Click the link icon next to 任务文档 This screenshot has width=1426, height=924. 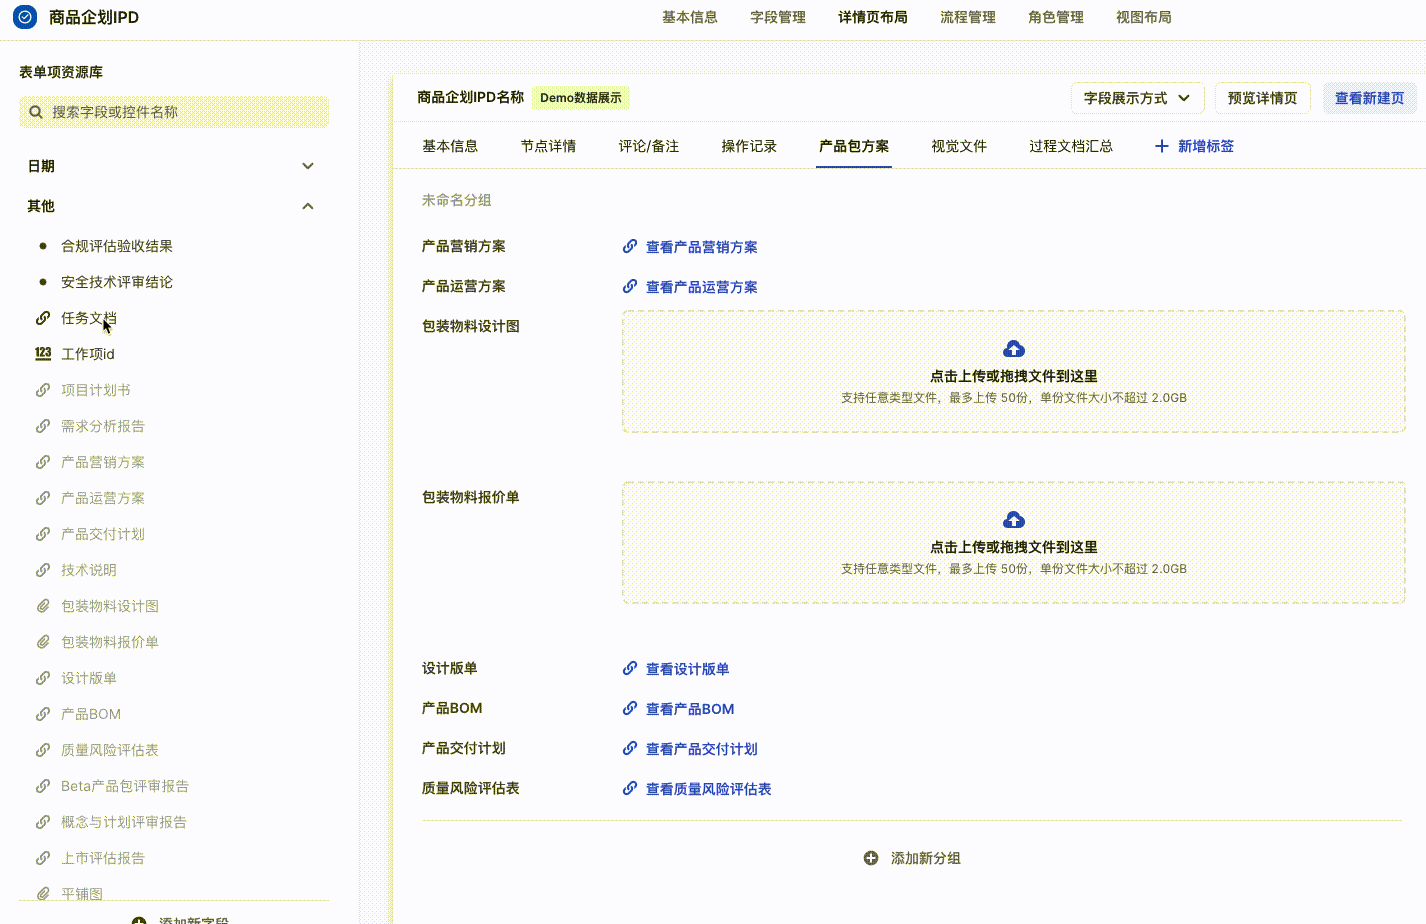point(43,318)
